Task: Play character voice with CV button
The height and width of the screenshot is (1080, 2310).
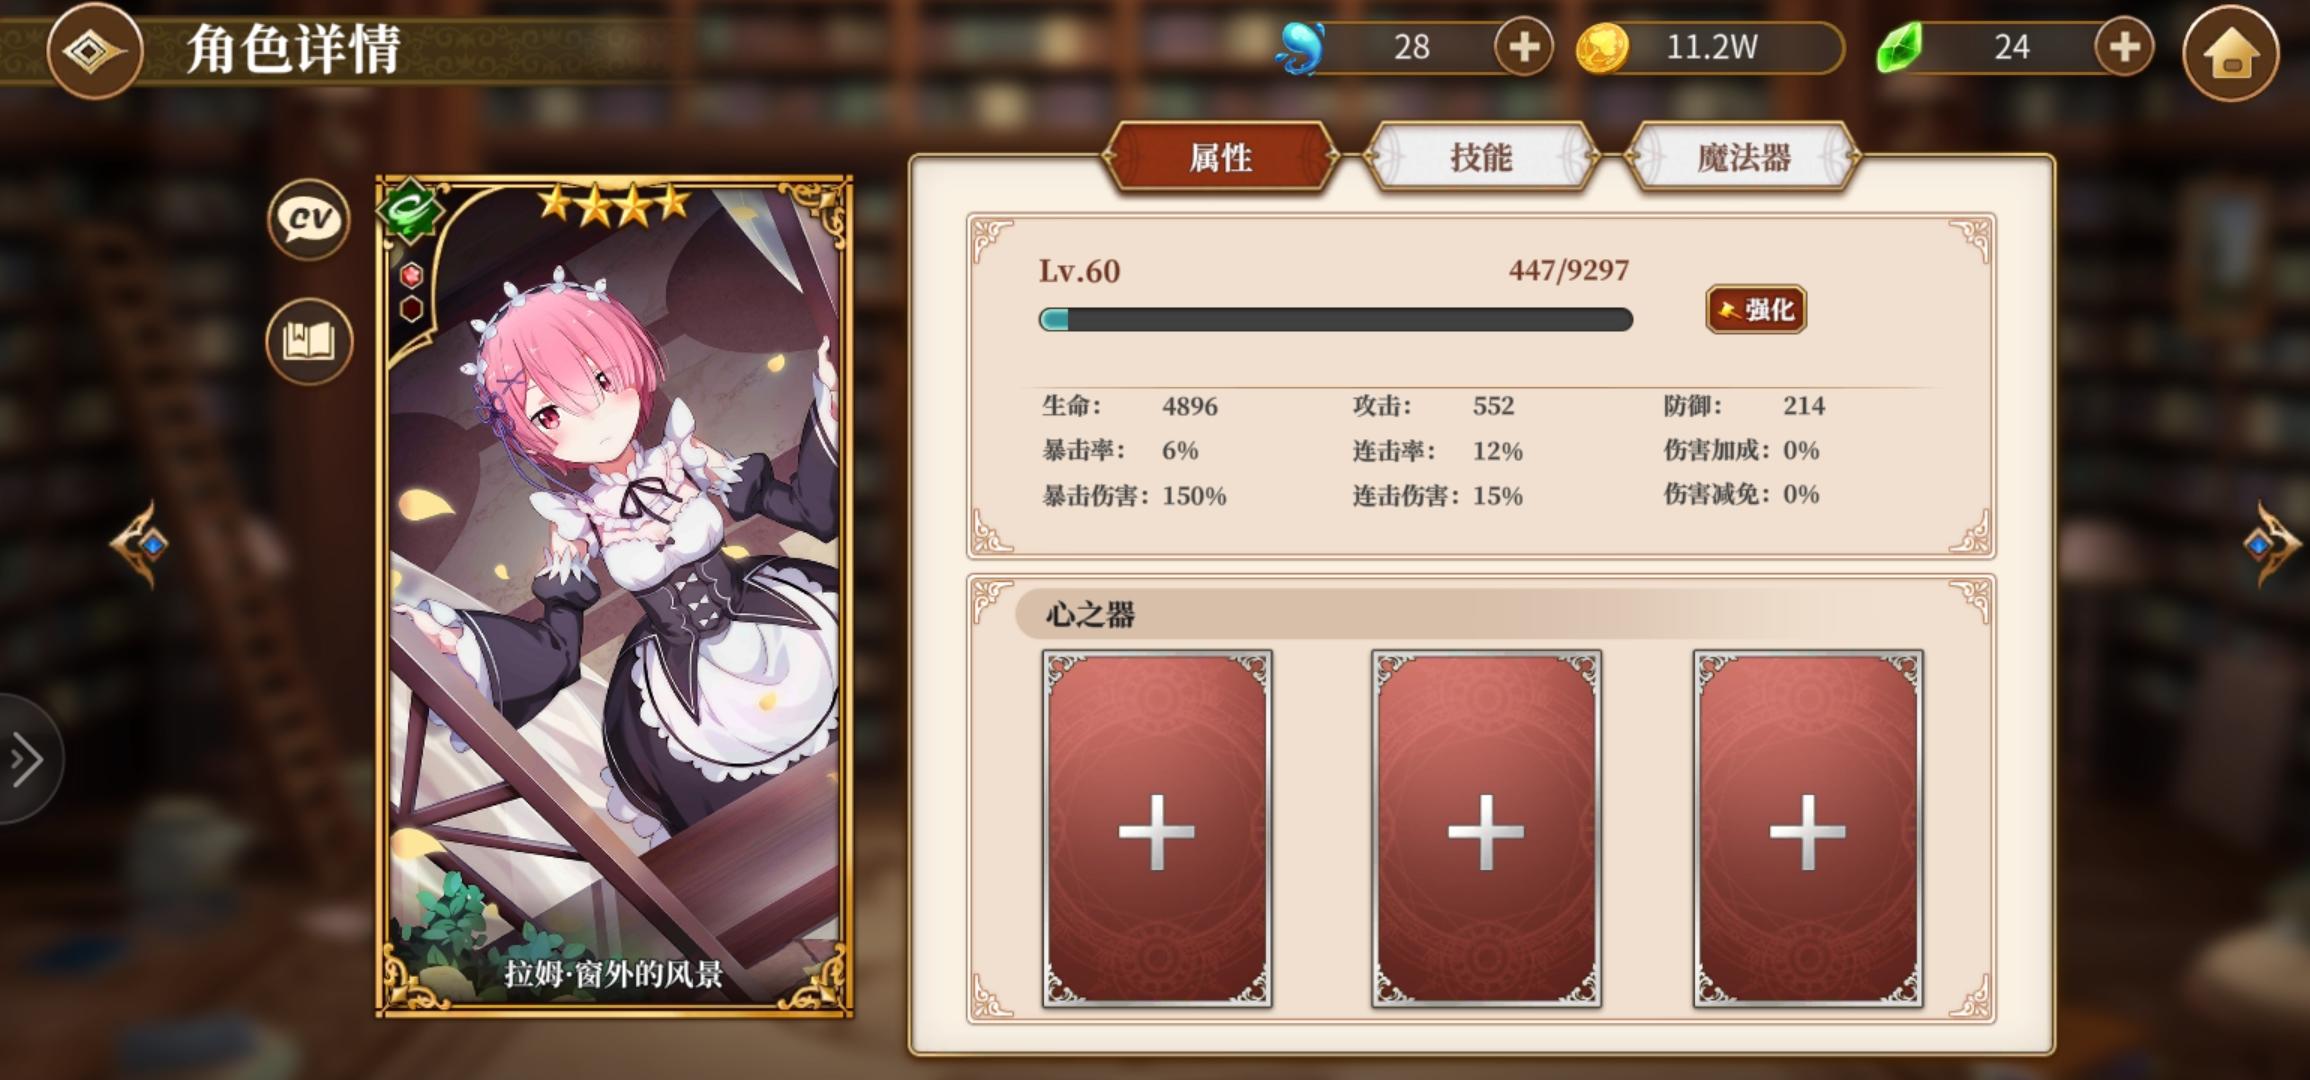Action: click(309, 220)
